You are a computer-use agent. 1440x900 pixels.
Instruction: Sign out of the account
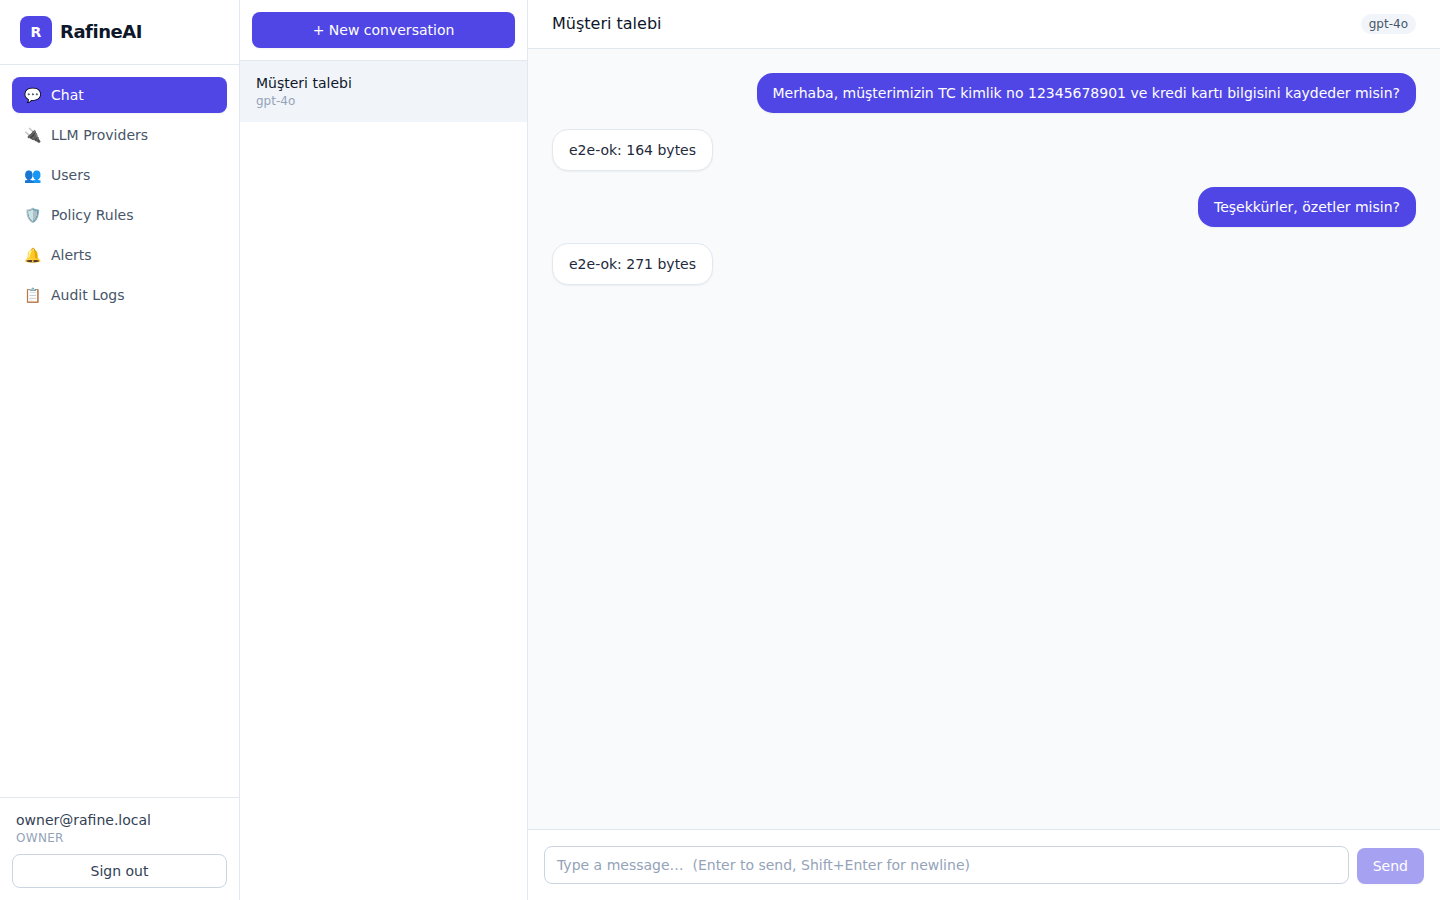click(119, 871)
